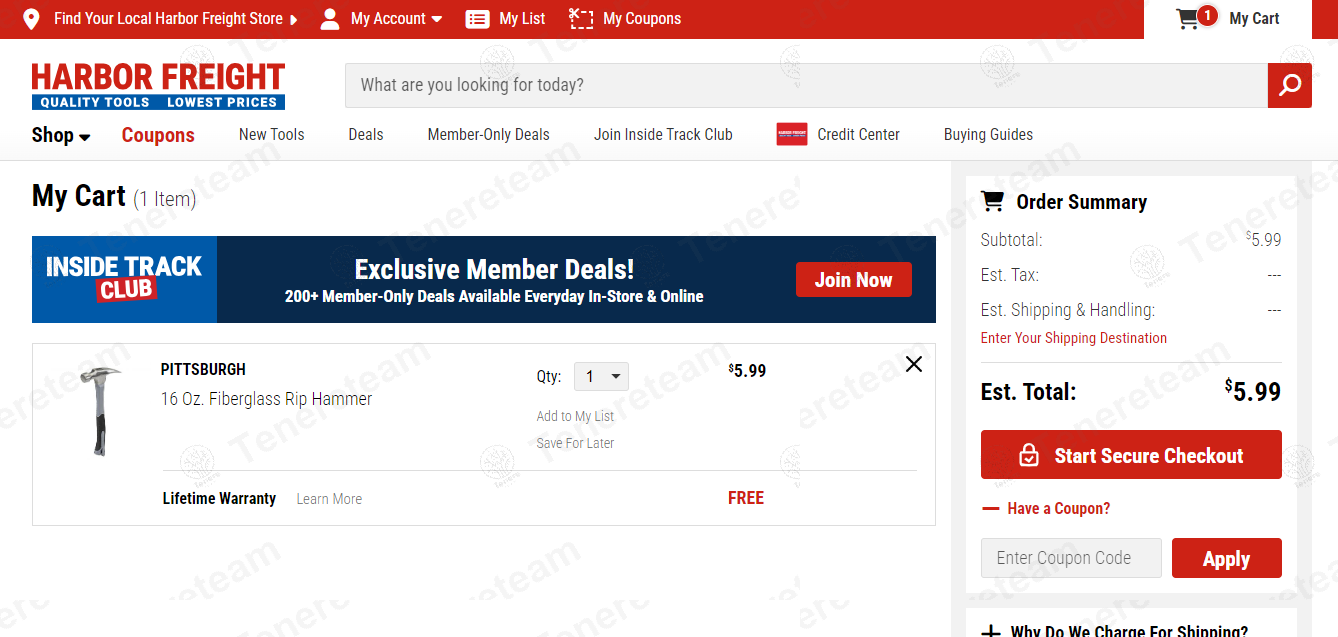The height and width of the screenshot is (637, 1338).
Task: Click the My Account person icon
Action: coord(330,19)
